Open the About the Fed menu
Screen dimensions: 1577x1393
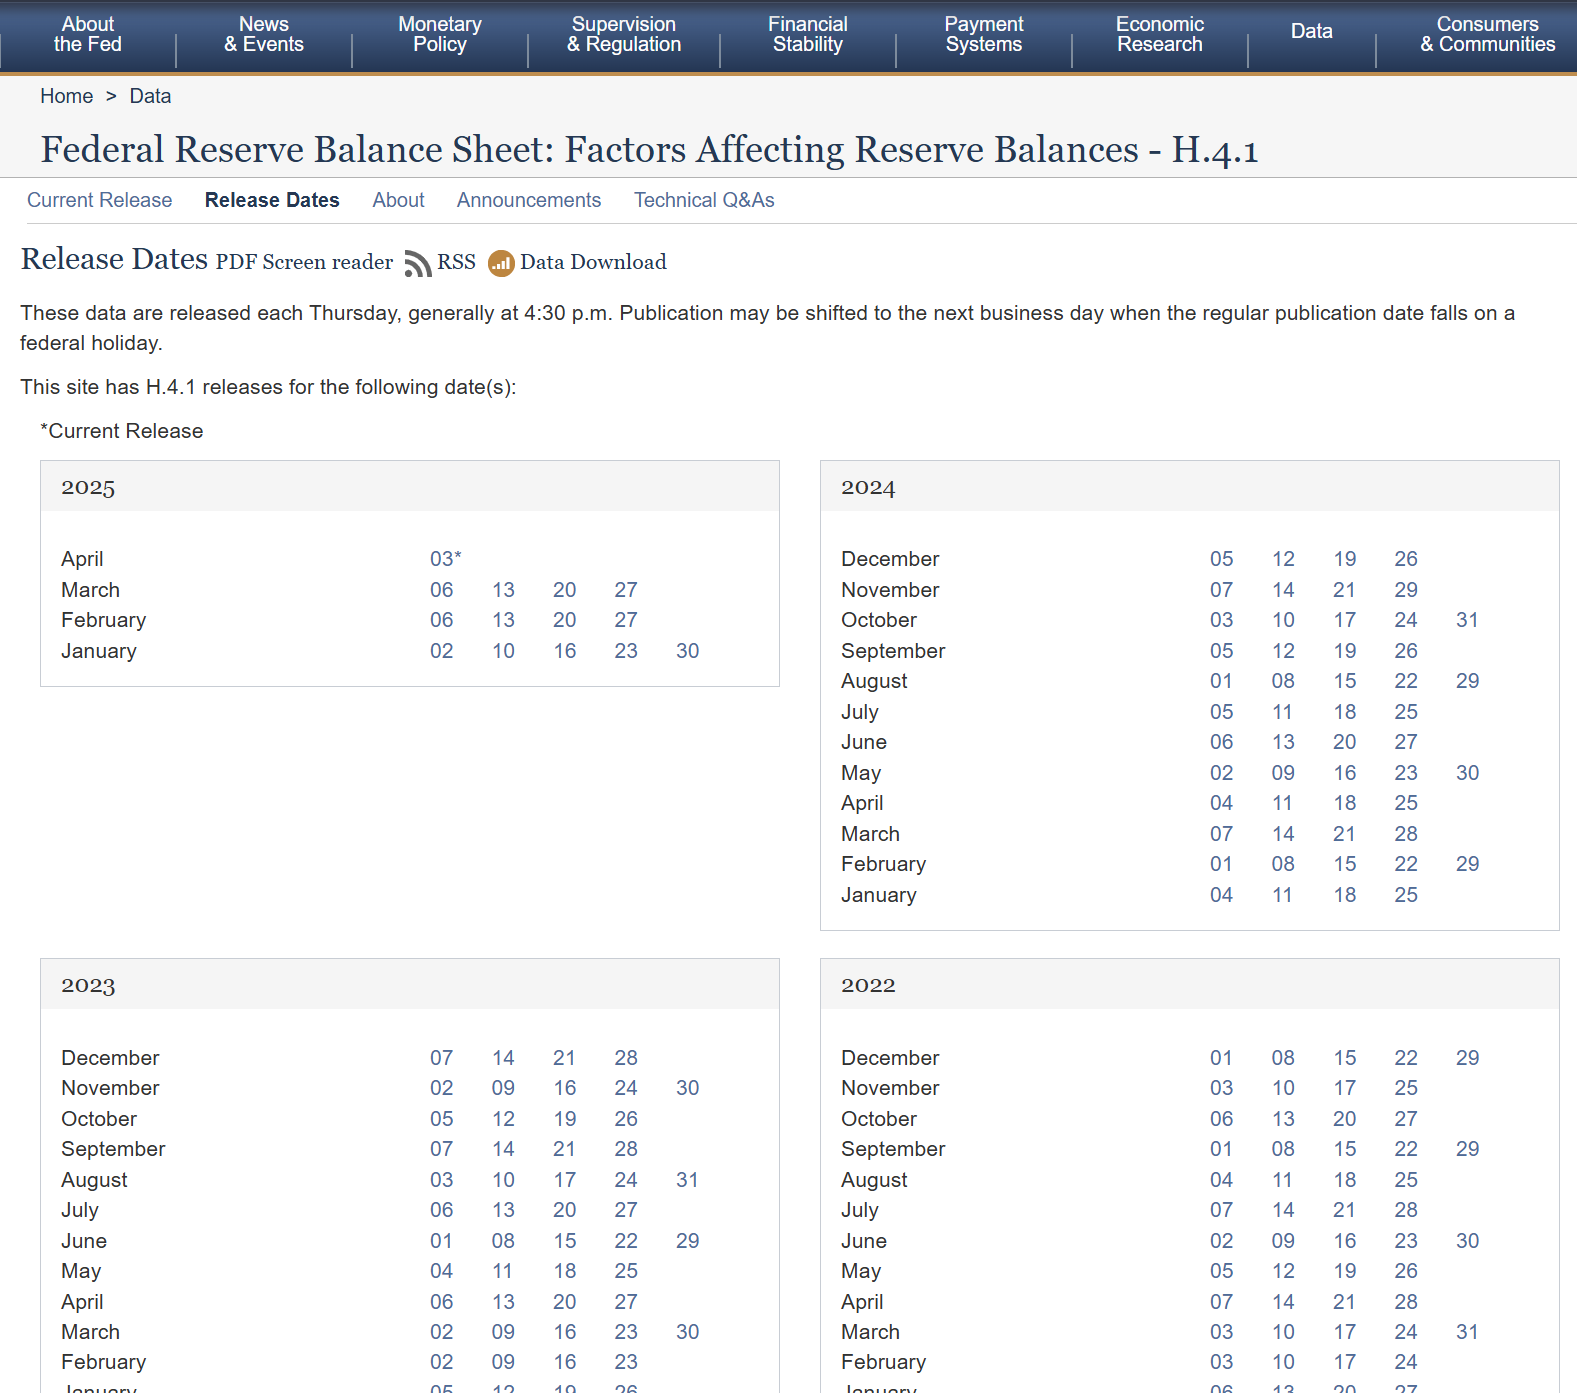(88, 34)
